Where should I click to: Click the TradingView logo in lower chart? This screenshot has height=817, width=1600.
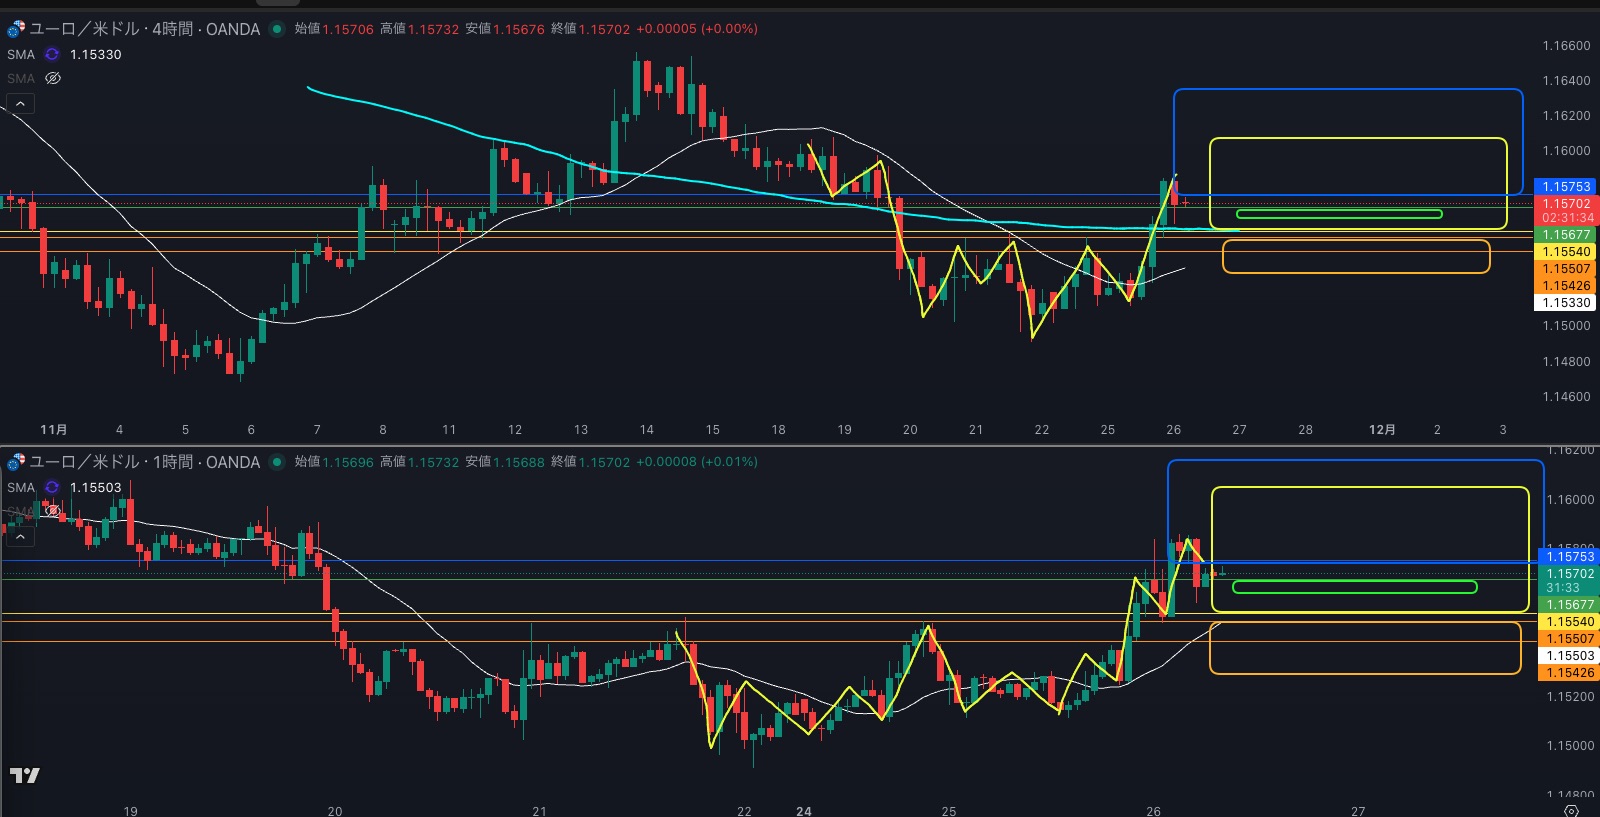pyautogui.click(x=24, y=775)
